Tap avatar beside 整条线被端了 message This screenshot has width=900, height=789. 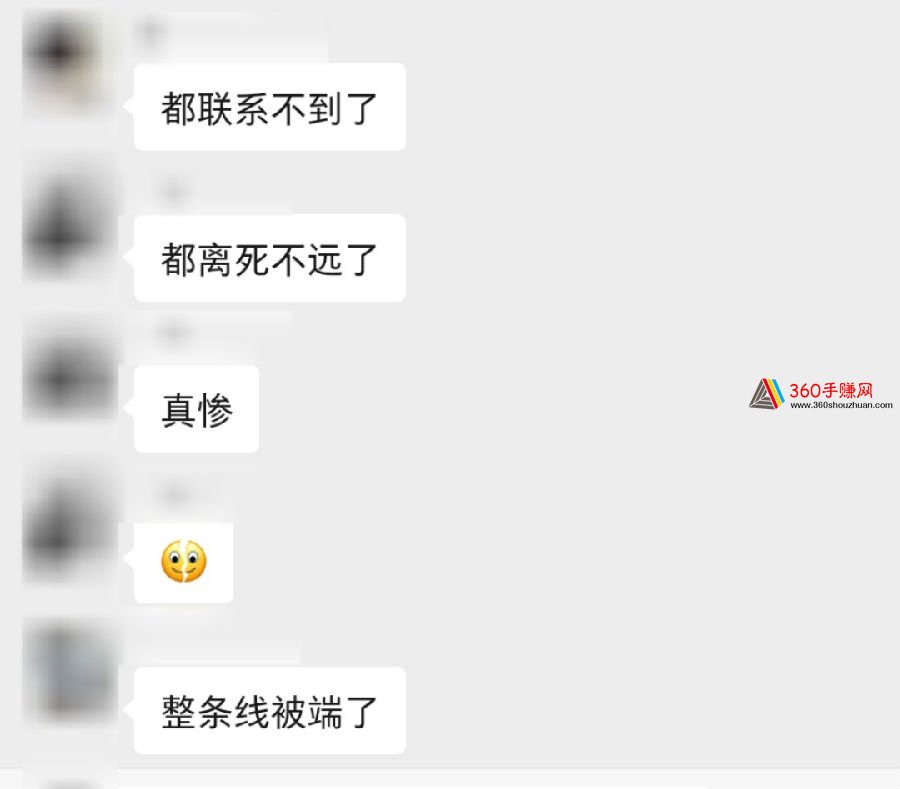click(70, 673)
